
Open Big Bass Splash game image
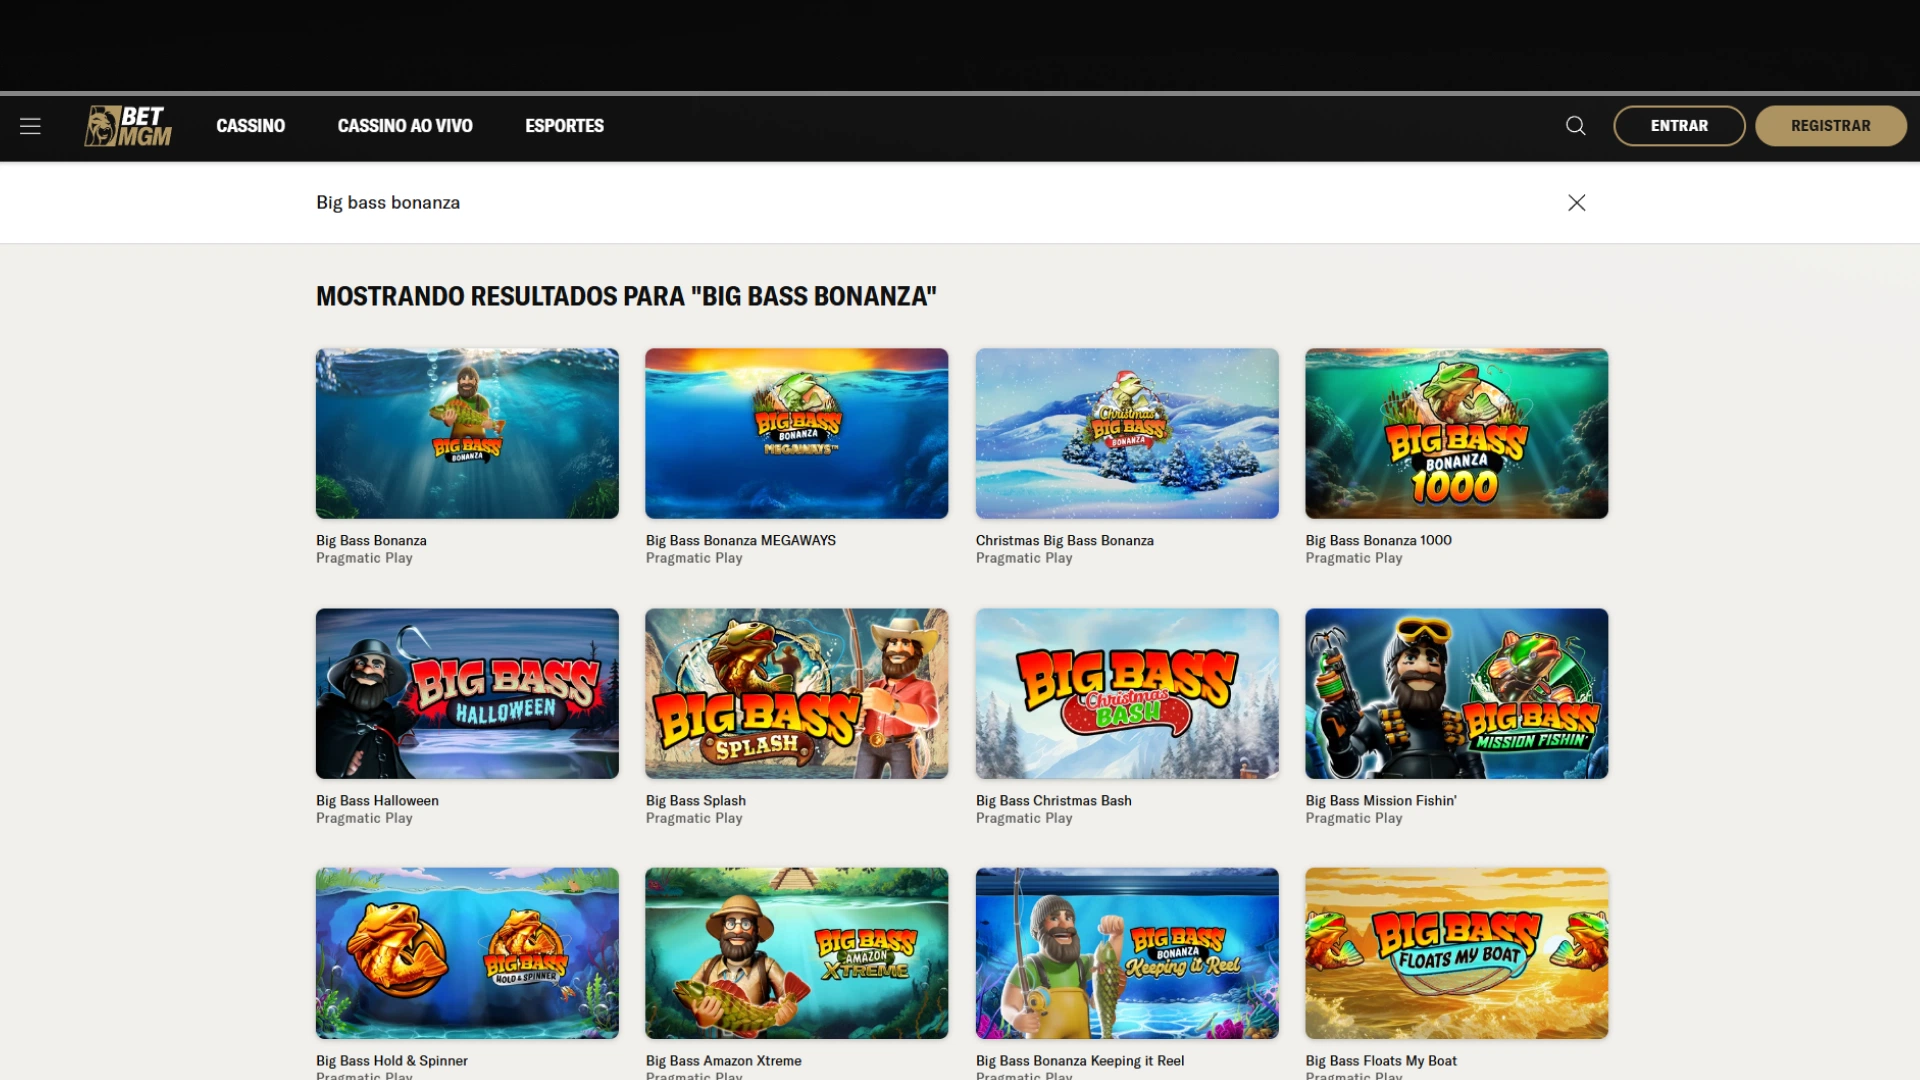[x=796, y=693]
